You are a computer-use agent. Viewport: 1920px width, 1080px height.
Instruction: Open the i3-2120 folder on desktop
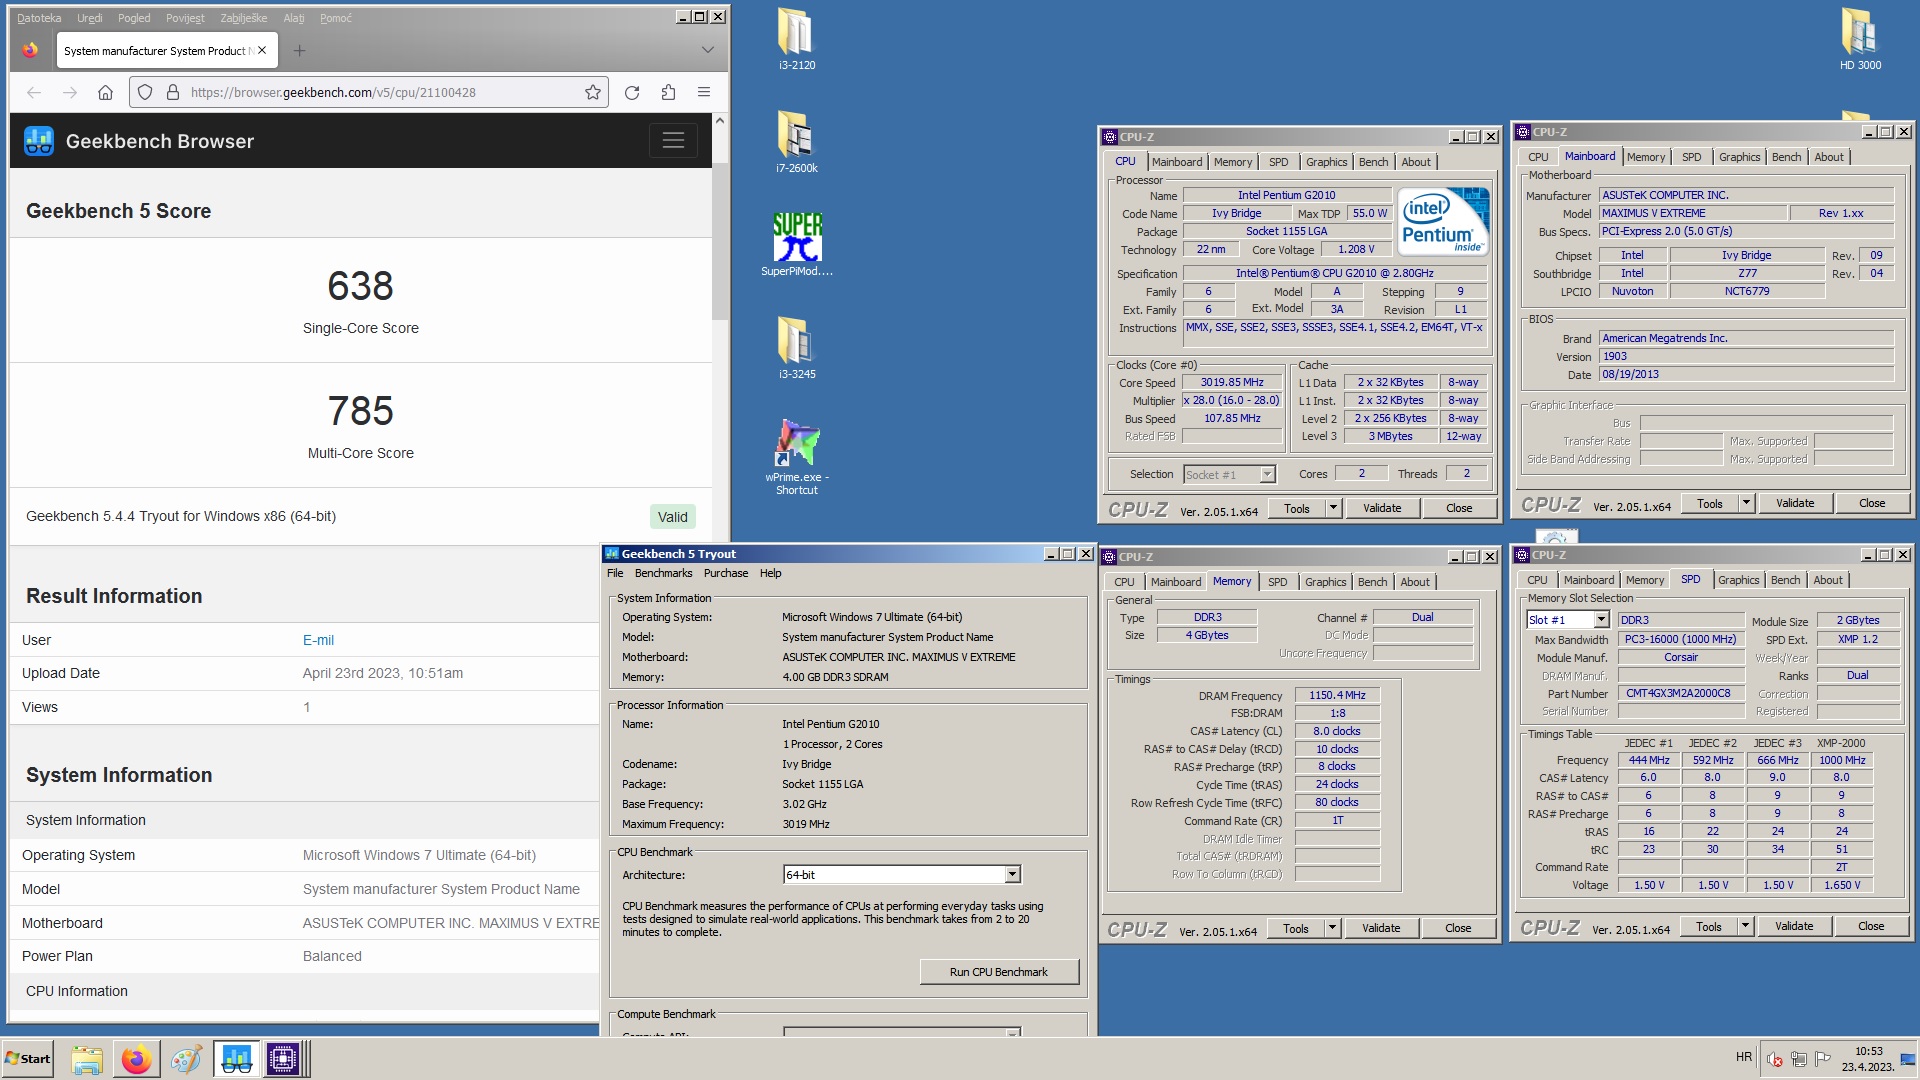(796, 38)
